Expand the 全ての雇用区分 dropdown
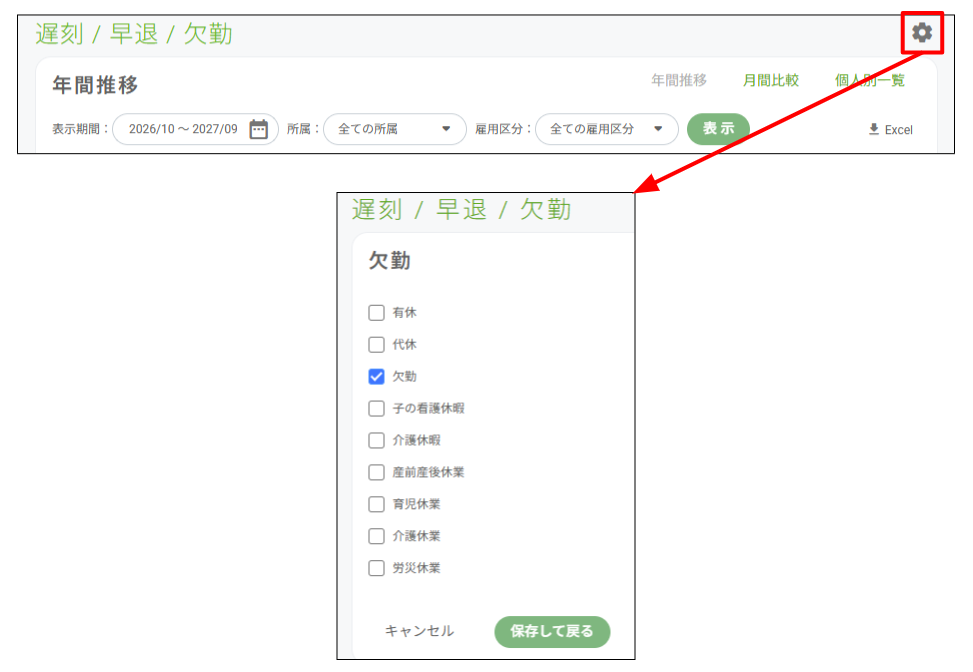The height and width of the screenshot is (672, 973). (606, 129)
